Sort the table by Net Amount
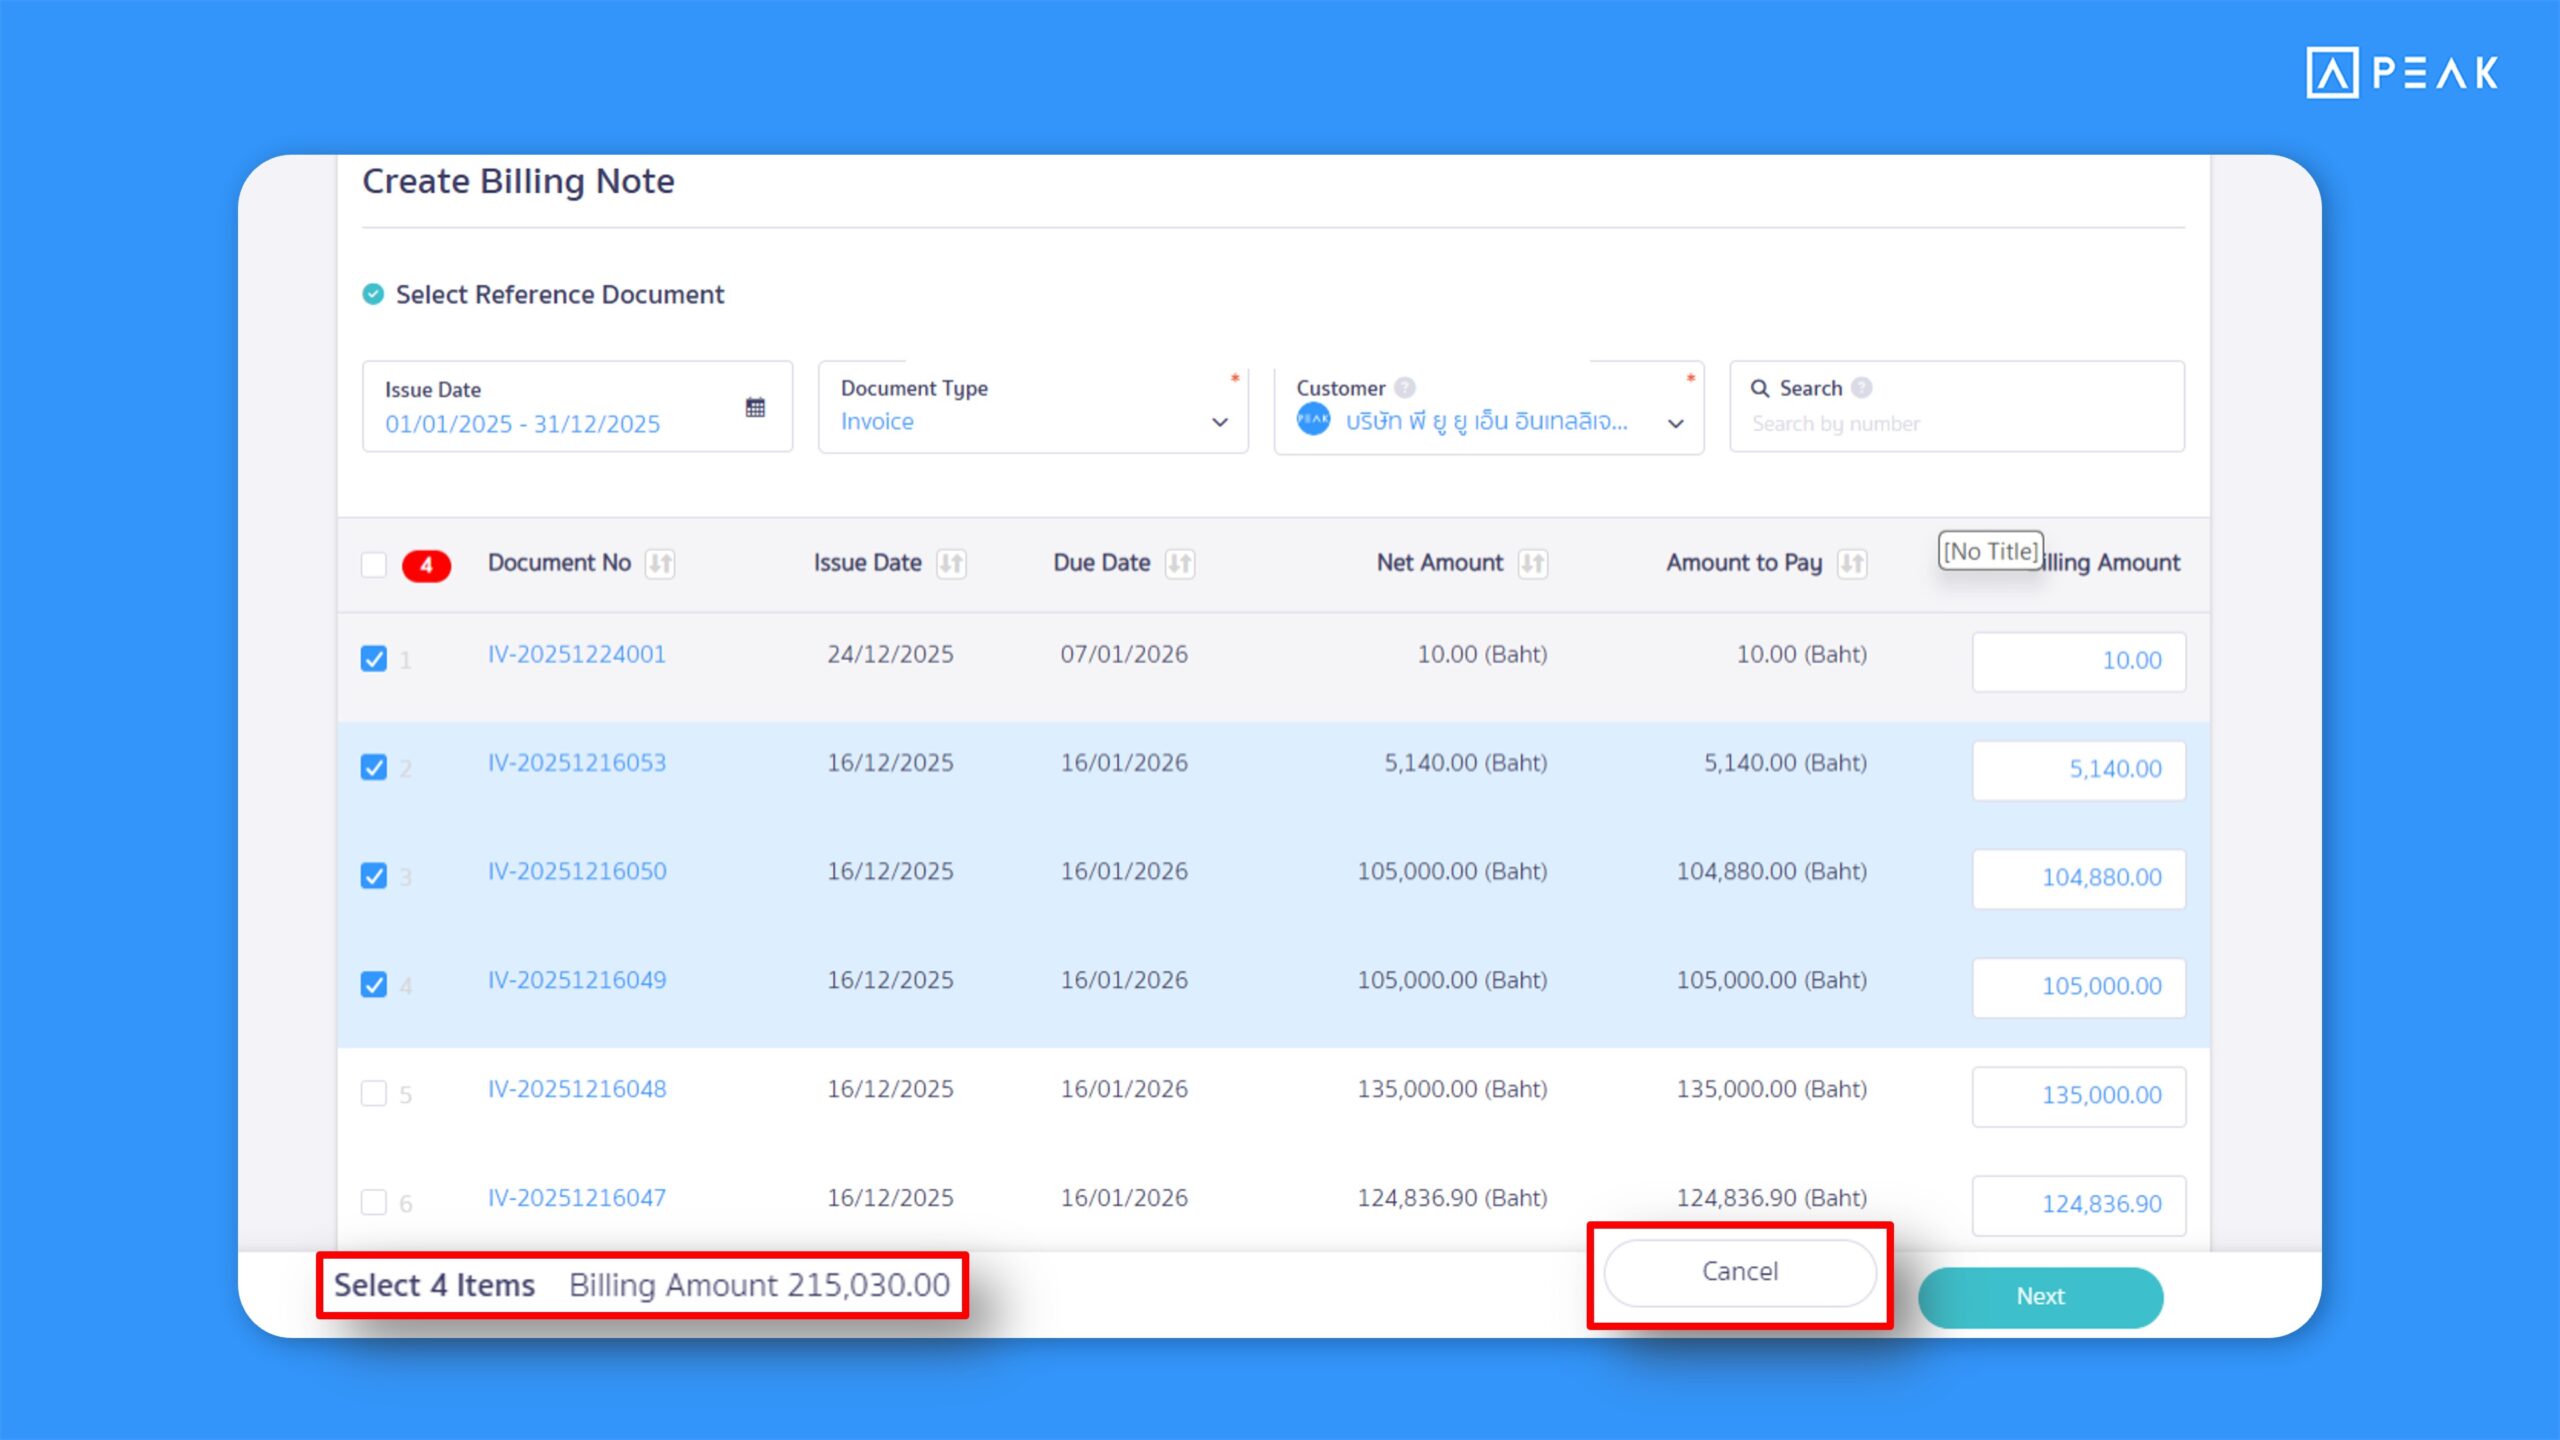Image resolution: width=2560 pixels, height=1440 pixels. pyautogui.click(x=1533, y=562)
